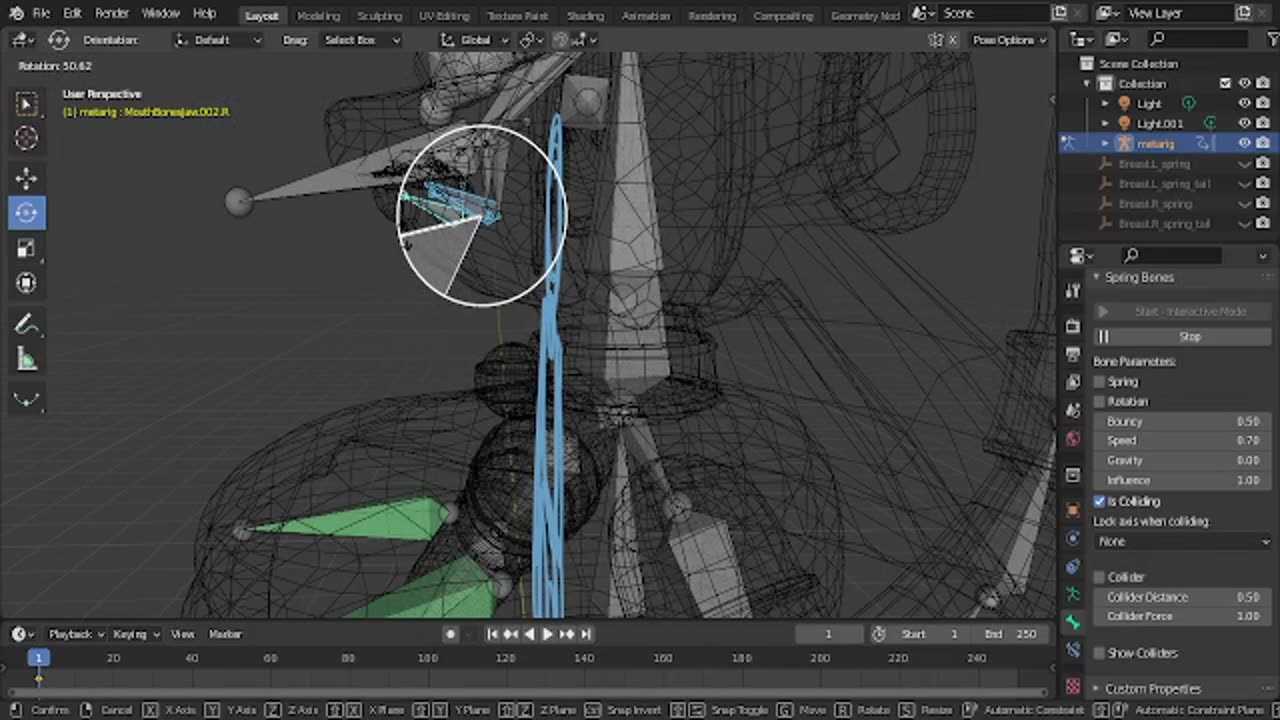Screen dimensions: 1280x720
Task: Toggle the auto keying record button
Action: (x=451, y=634)
